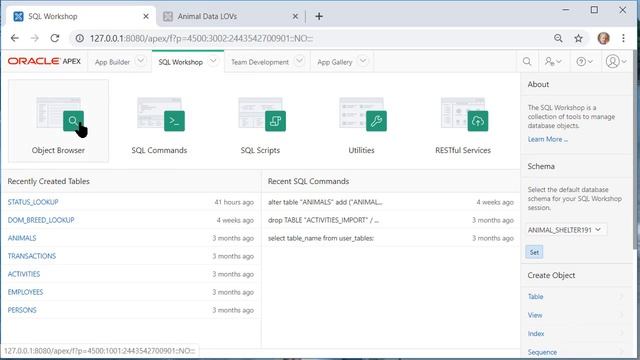Open the ACTIVITIES table link
640x360 pixels.
(x=24, y=274)
